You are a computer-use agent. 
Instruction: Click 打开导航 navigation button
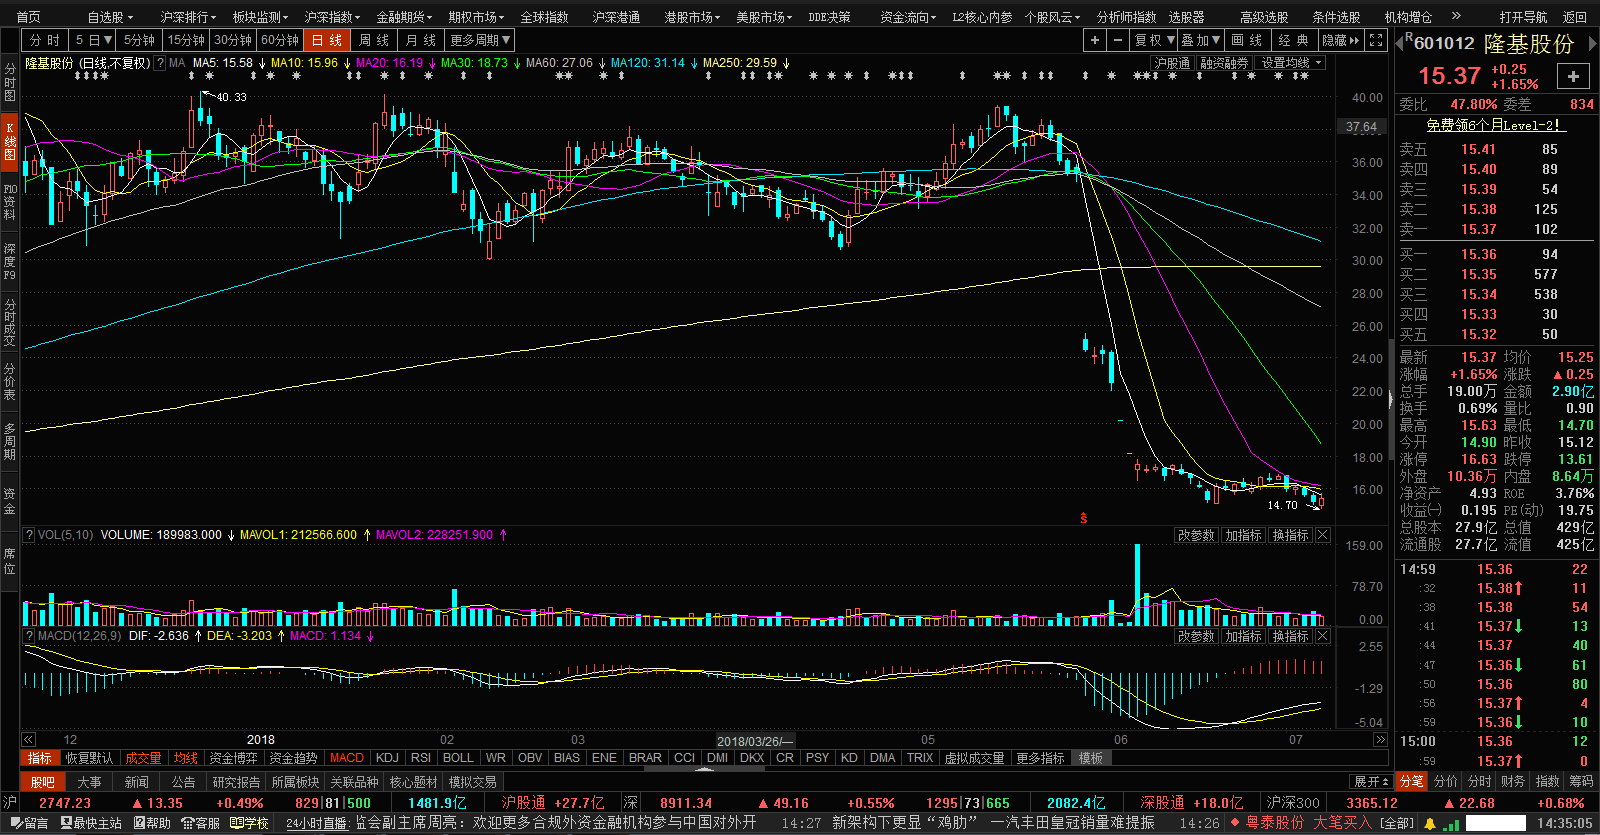pyautogui.click(x=1523, y=17)
